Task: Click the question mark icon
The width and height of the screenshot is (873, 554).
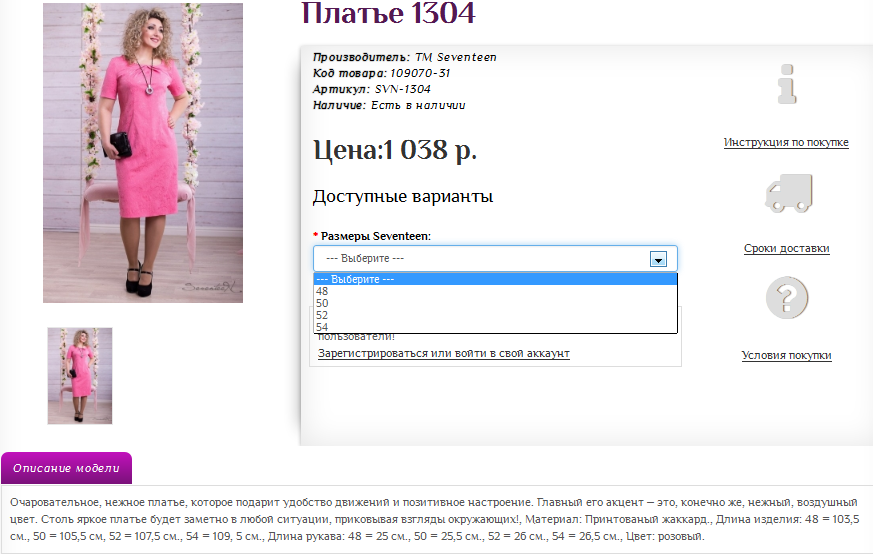Action: (787, 297)
